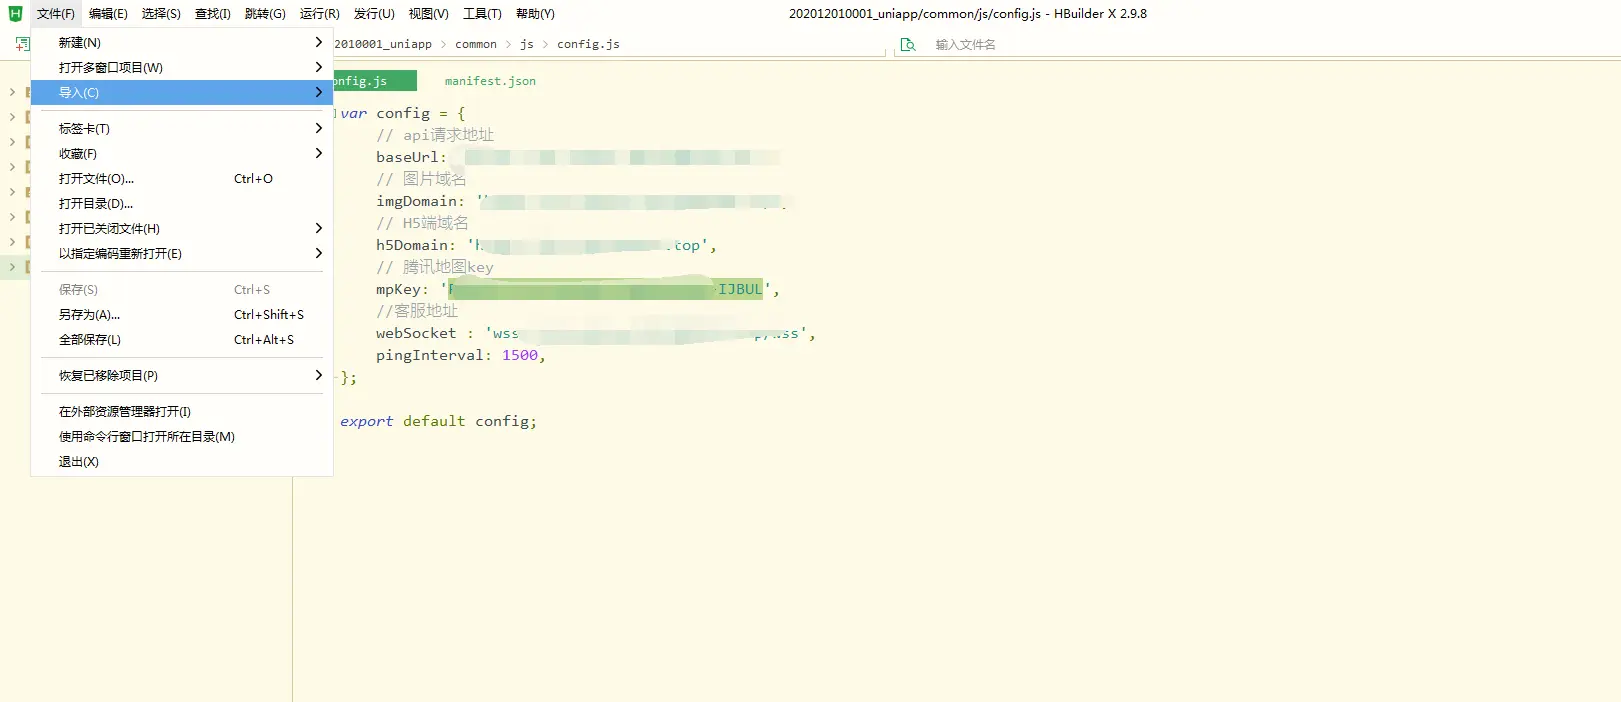Screen dimensions: 1621x702
Task: Focus the 输入文件名 file name search field
Action: pos(1000,45)
